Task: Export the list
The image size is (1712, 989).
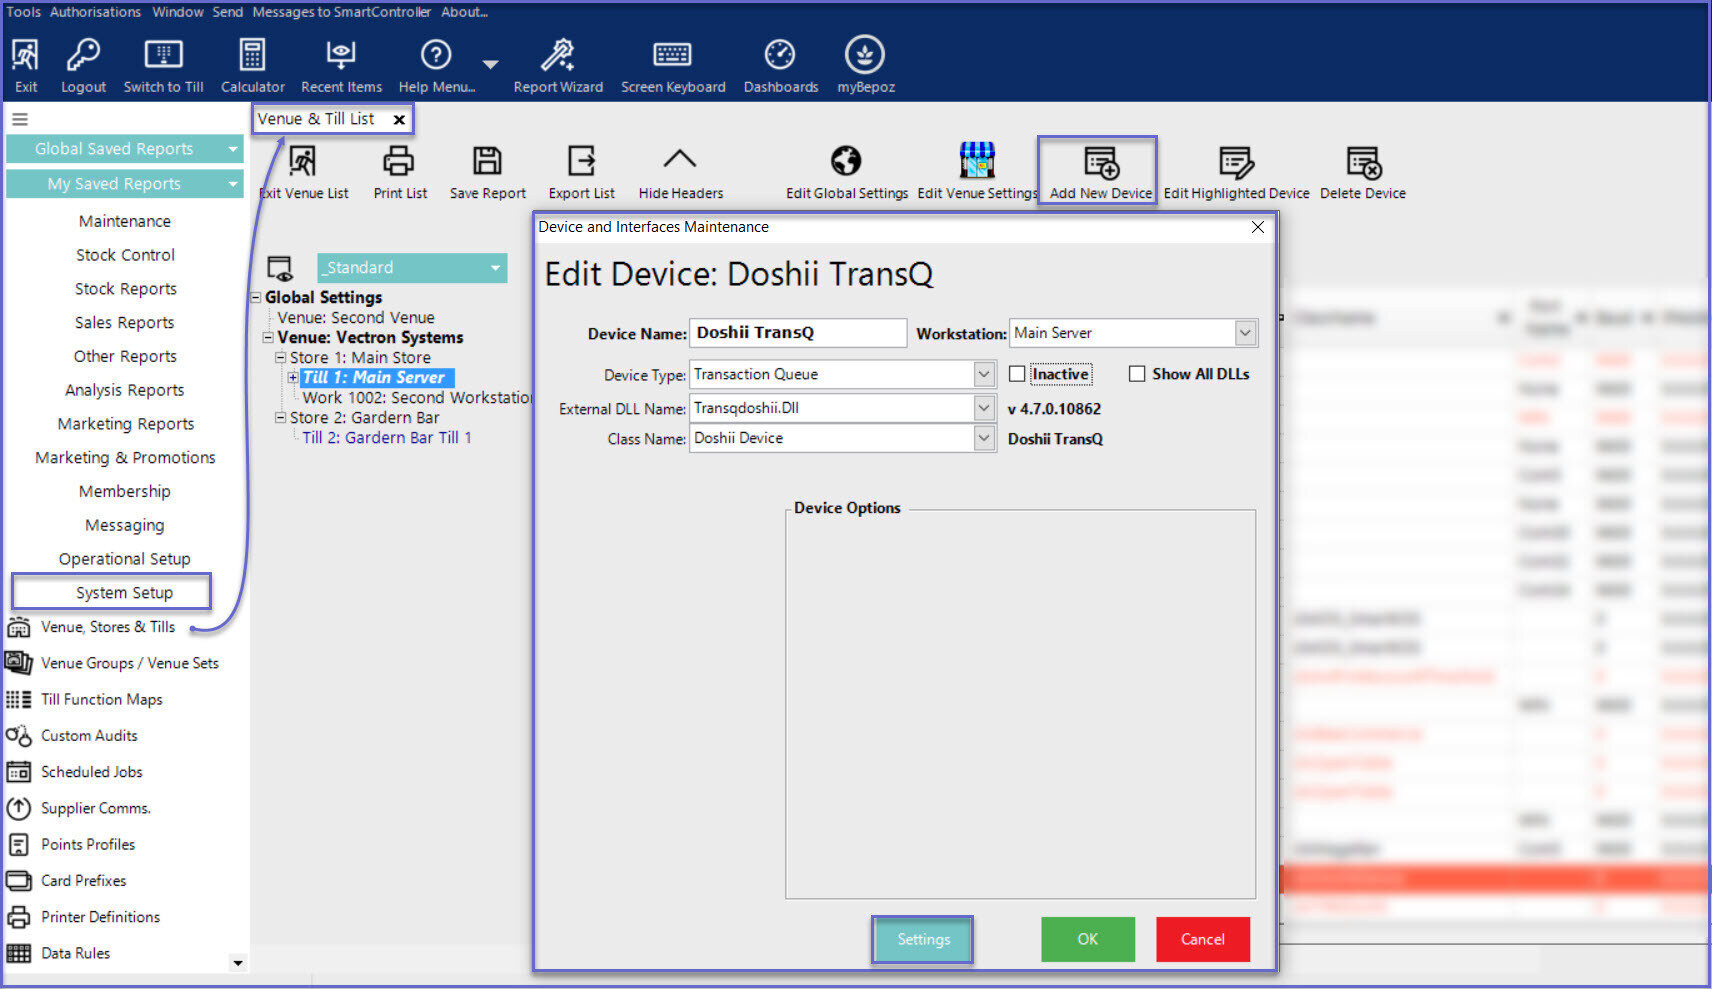Action: tap(581, 172)
